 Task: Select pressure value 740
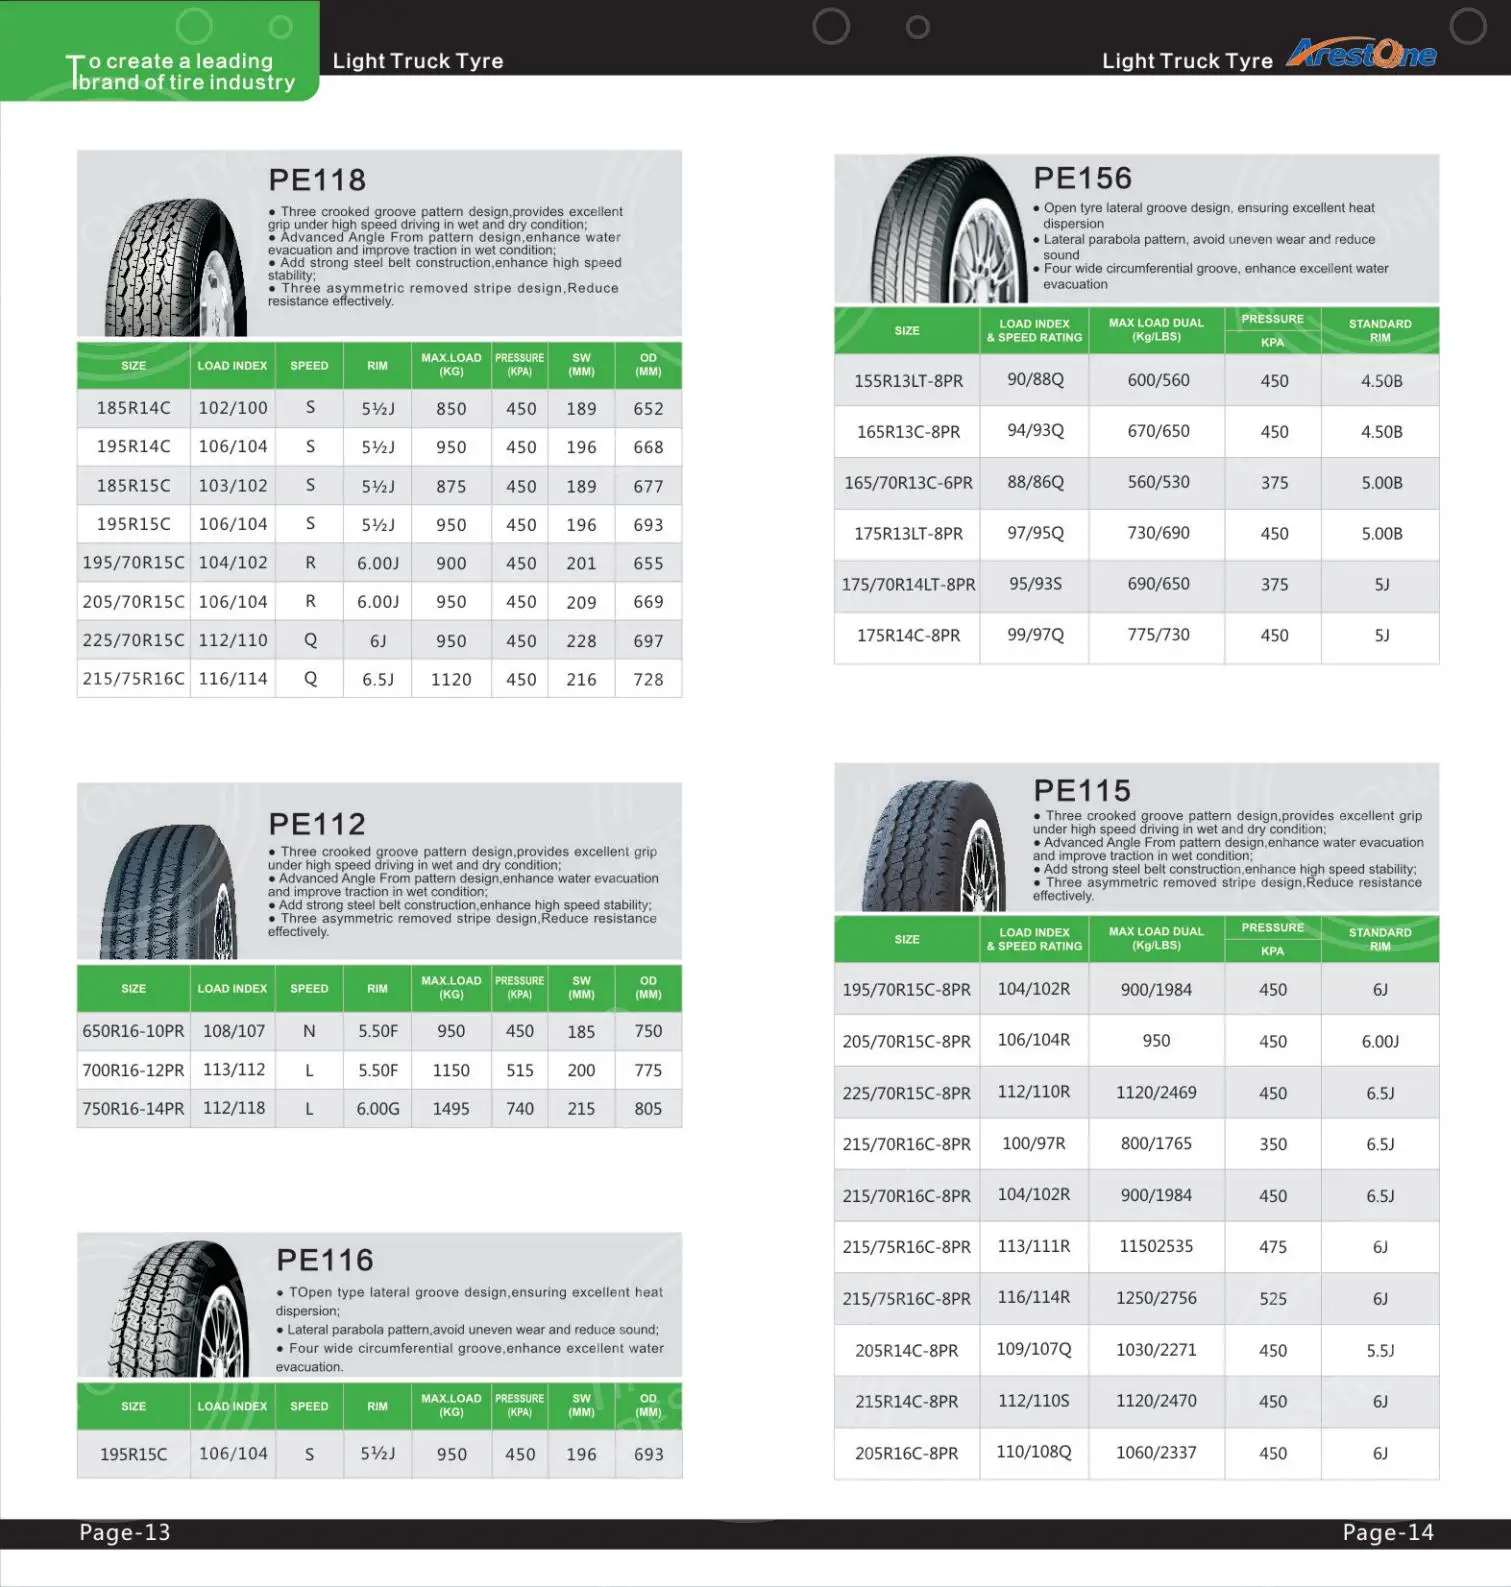520,1108
